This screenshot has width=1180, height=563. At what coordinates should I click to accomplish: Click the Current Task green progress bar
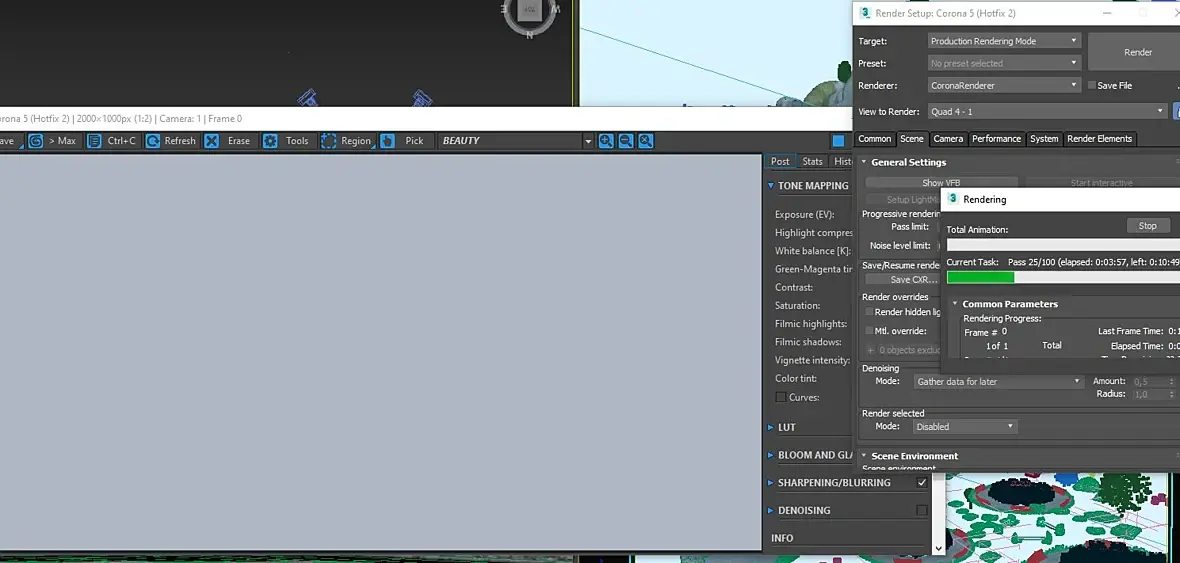click(x=980, y=277)
